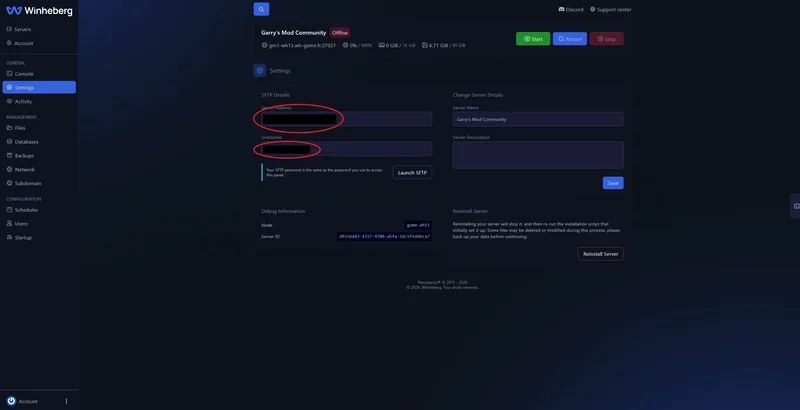Click the Winheberg logo
The image size is (800, 410).
point(39,11)
